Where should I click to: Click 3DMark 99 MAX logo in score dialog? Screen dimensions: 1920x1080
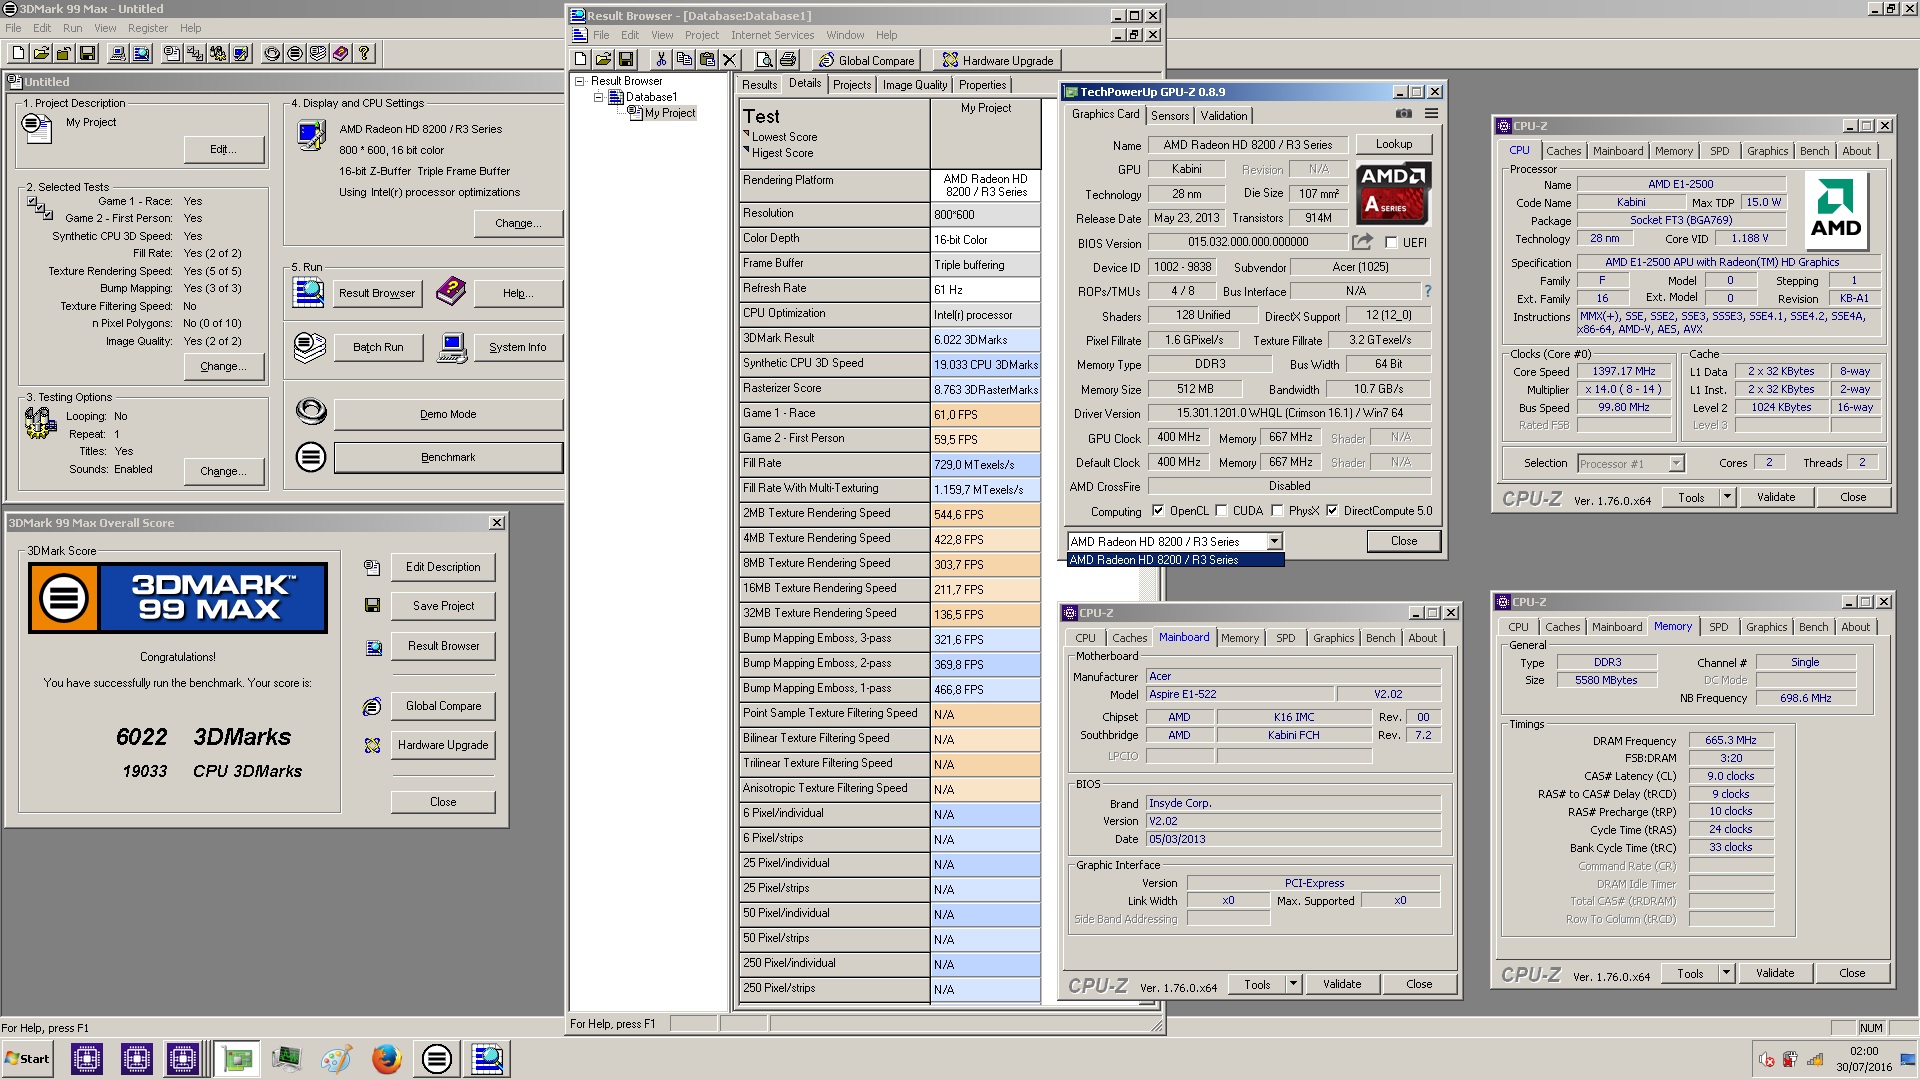click(x=178, y=598)
